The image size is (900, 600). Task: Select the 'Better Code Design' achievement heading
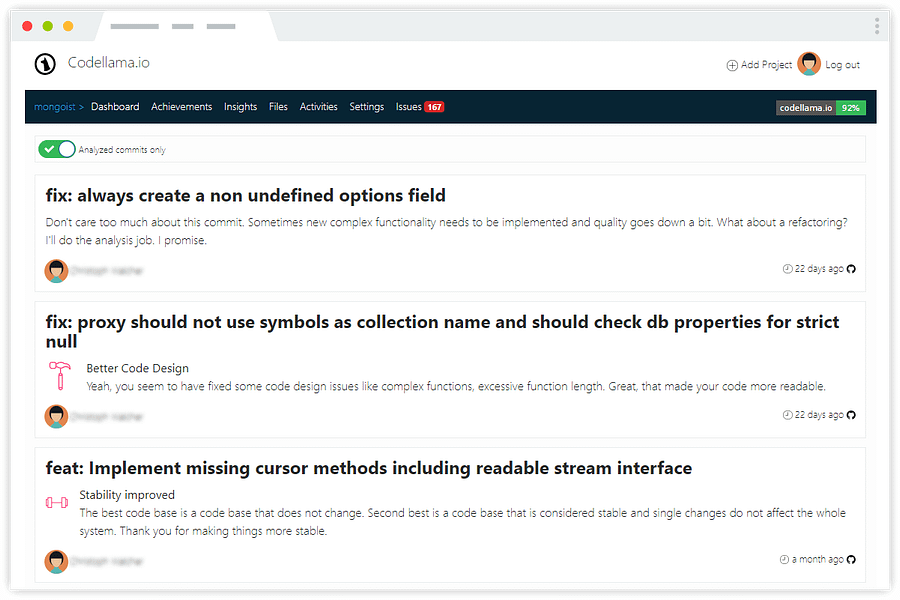click(138, 369)
